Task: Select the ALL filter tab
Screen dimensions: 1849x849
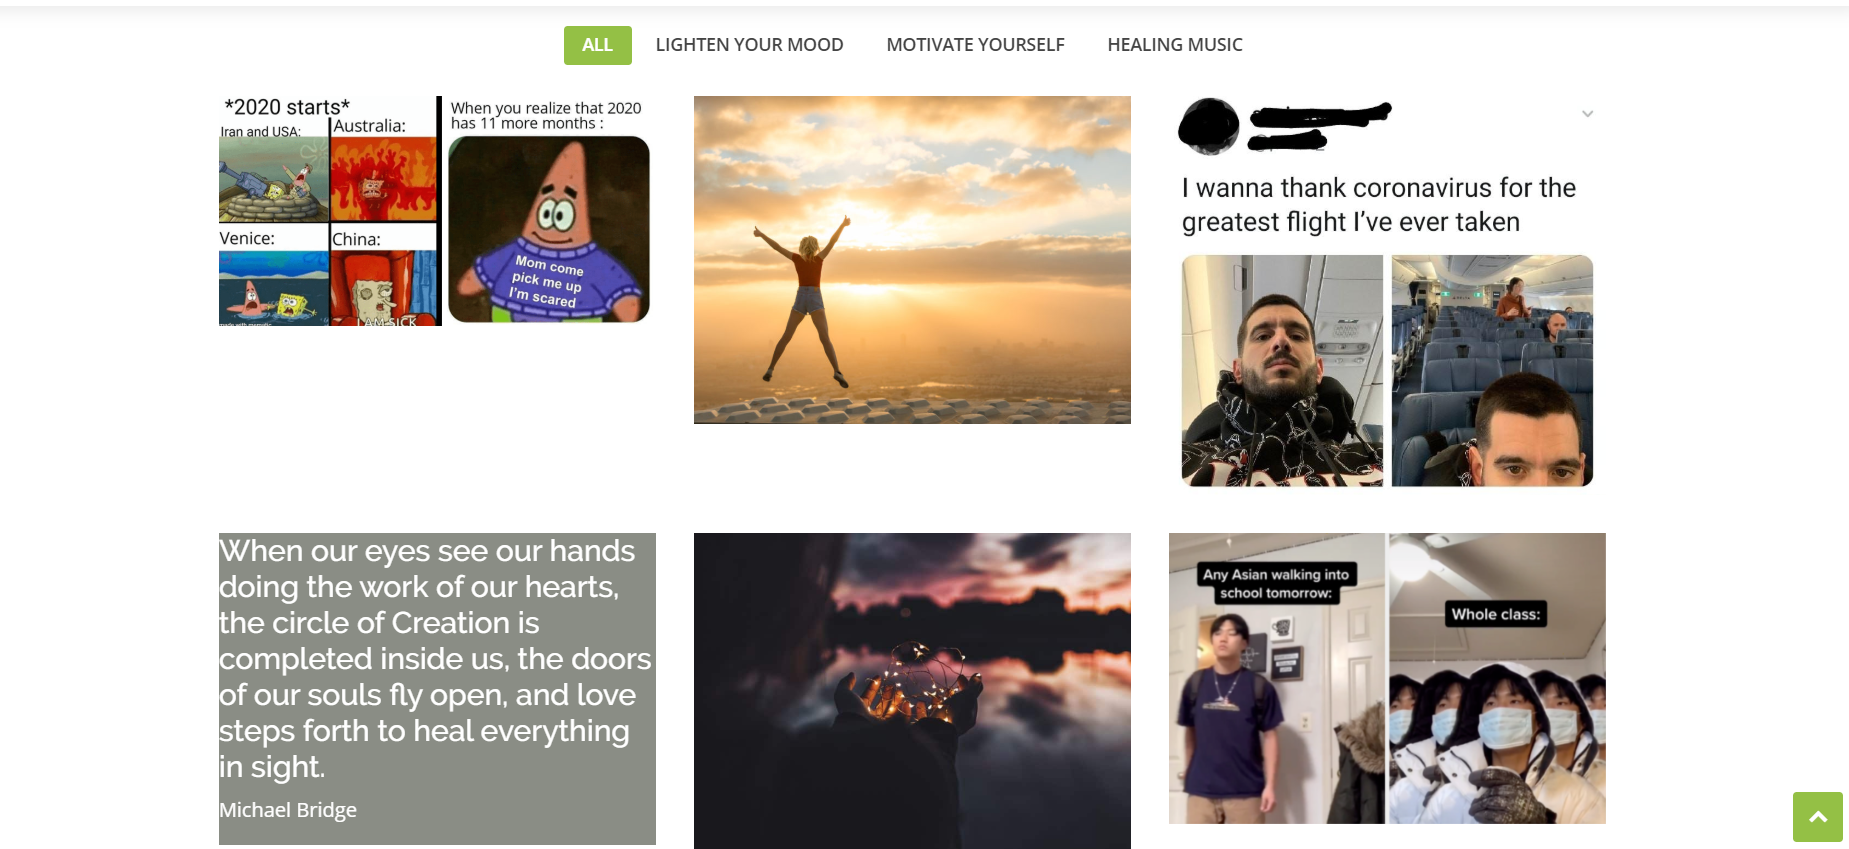Action: [x=597, y=45]
